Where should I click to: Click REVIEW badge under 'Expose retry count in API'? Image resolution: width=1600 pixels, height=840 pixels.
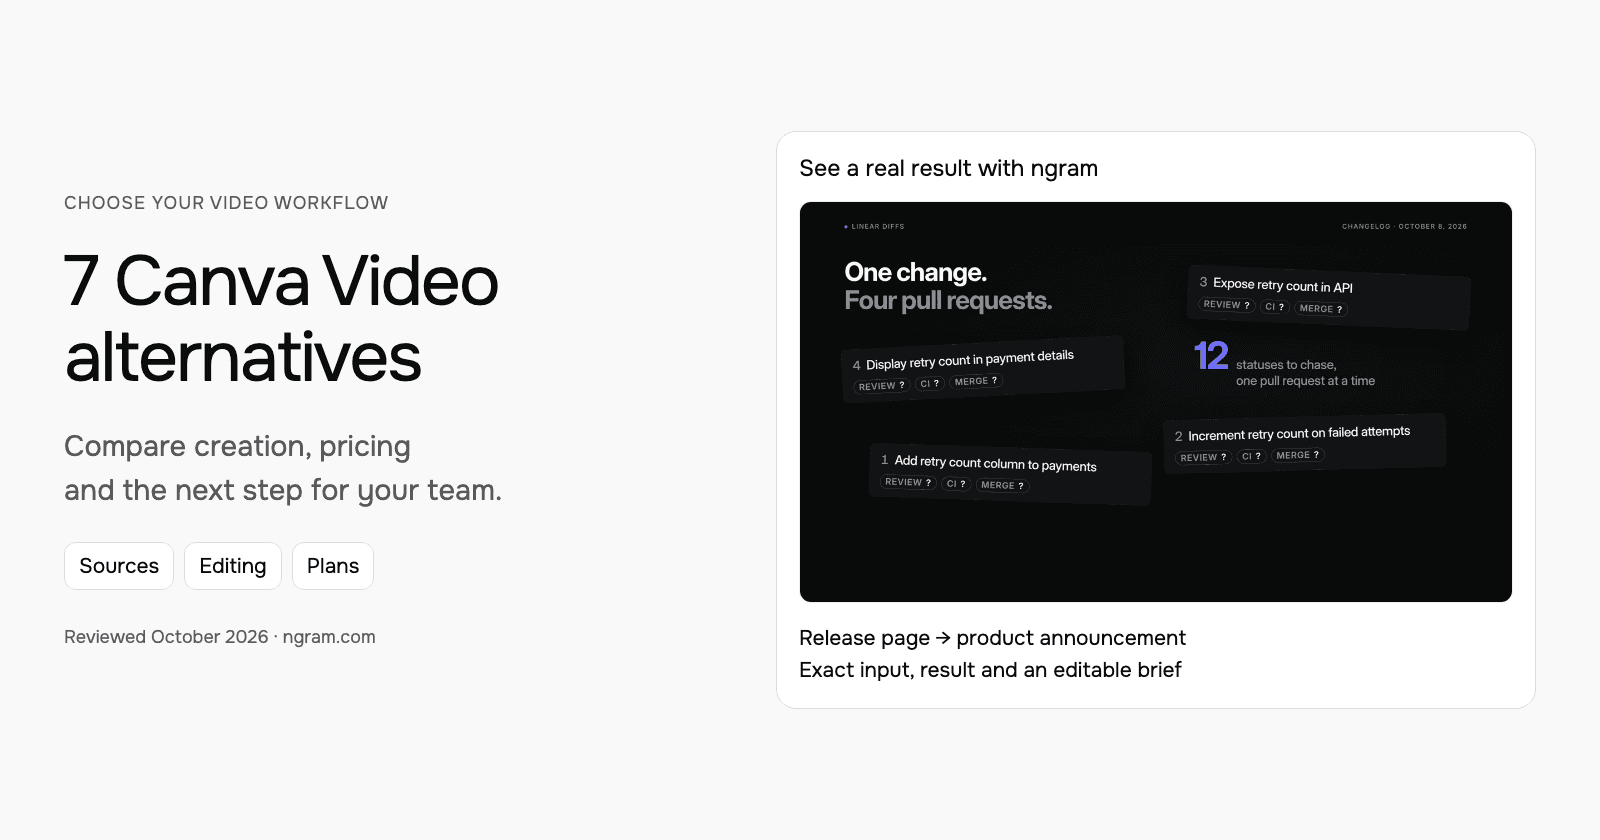[1226, 305]
